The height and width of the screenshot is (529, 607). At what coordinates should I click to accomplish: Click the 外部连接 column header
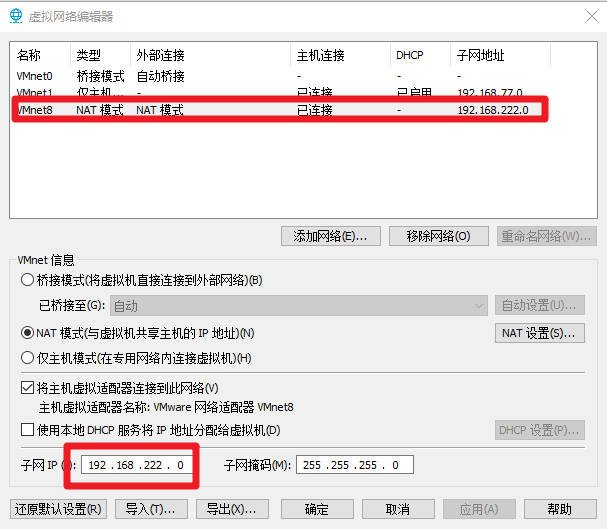[x=210, y=55]
